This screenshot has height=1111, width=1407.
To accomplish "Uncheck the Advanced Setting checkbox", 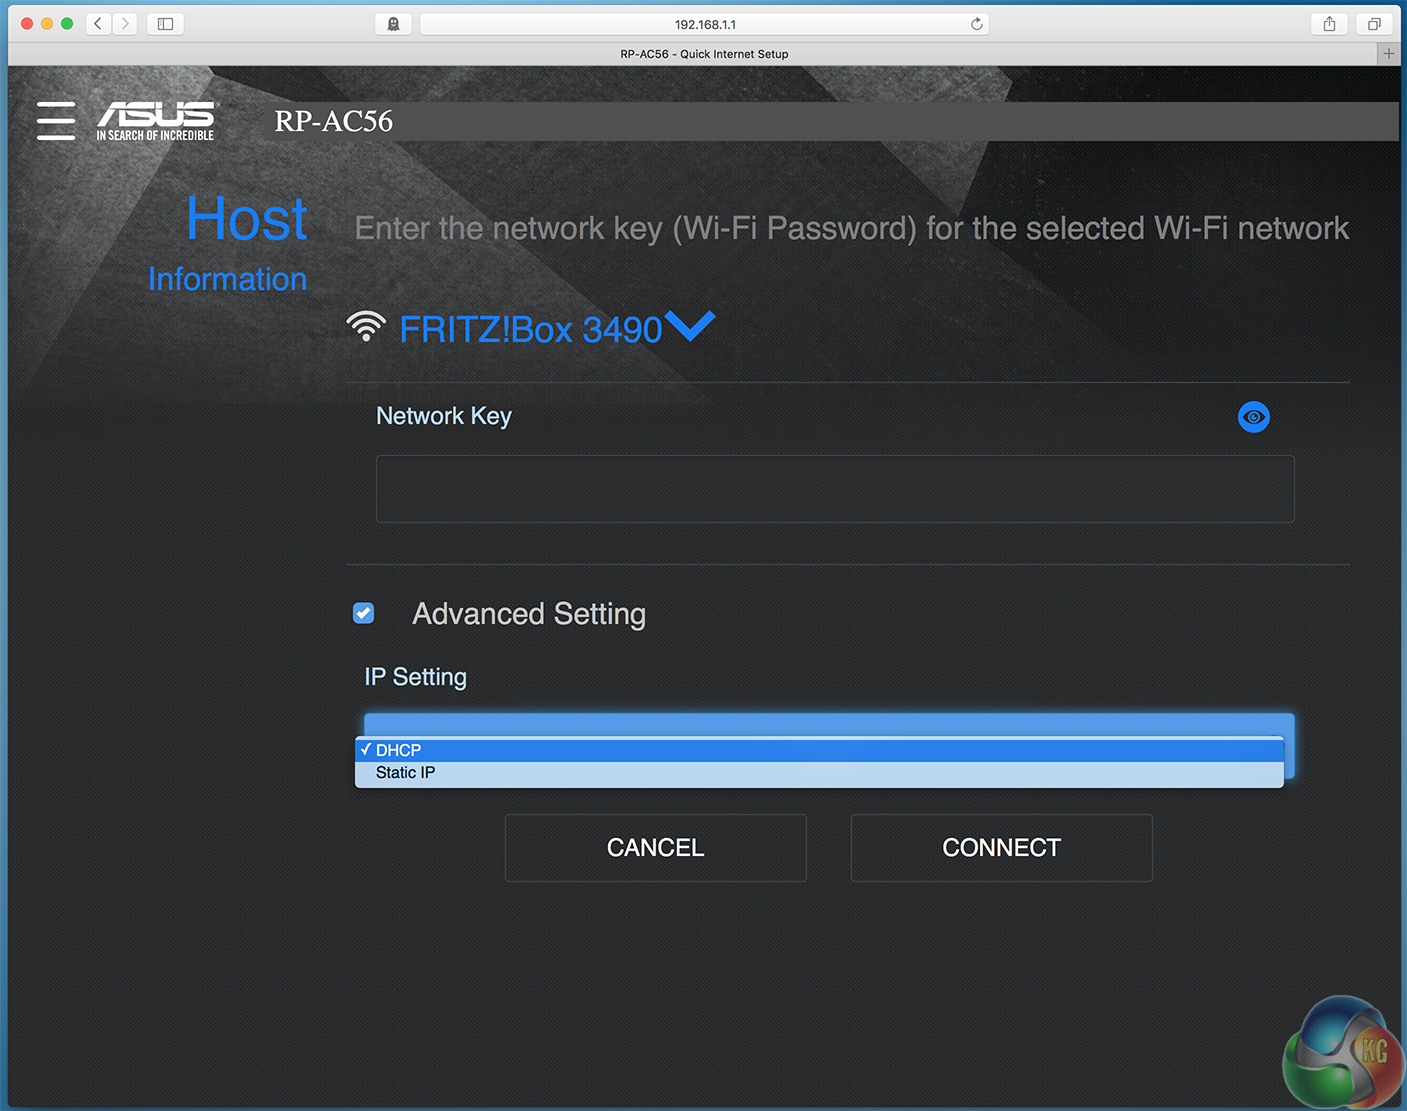I will pyautogui.click(x=364, y=613).
